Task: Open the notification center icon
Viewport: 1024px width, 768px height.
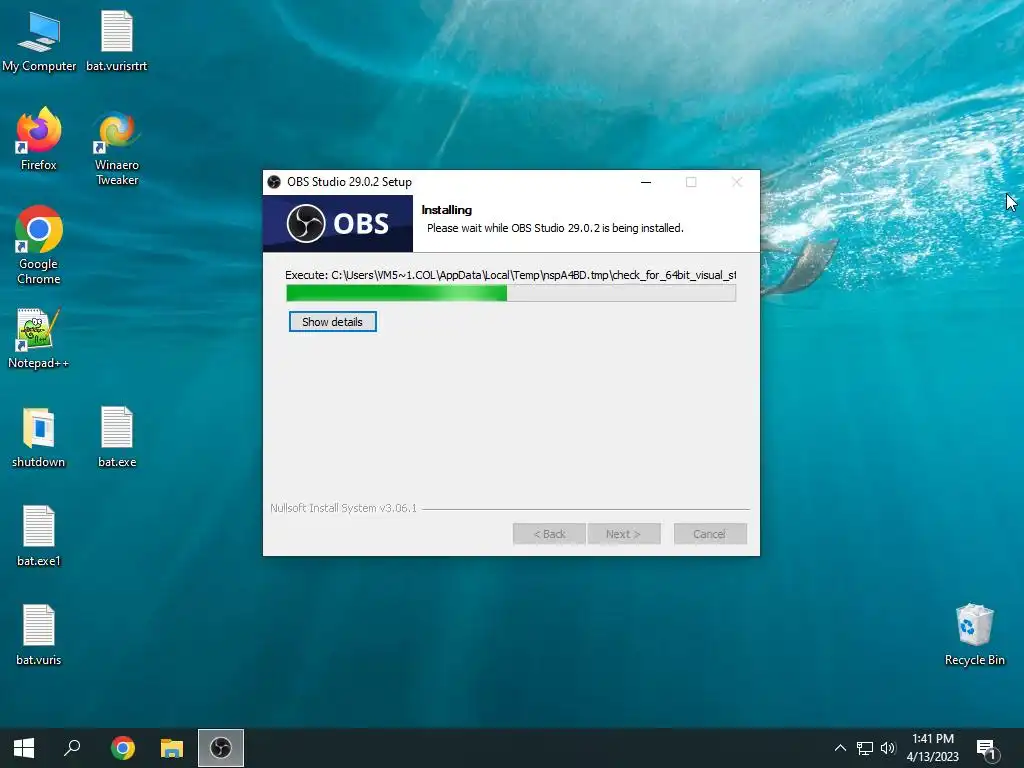Action: (x=986, y=748)
